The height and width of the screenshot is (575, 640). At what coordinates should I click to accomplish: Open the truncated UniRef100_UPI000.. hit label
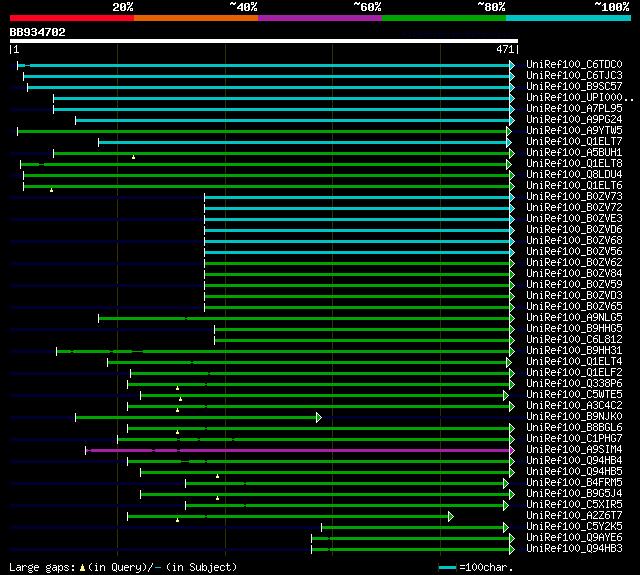[580, 98]
